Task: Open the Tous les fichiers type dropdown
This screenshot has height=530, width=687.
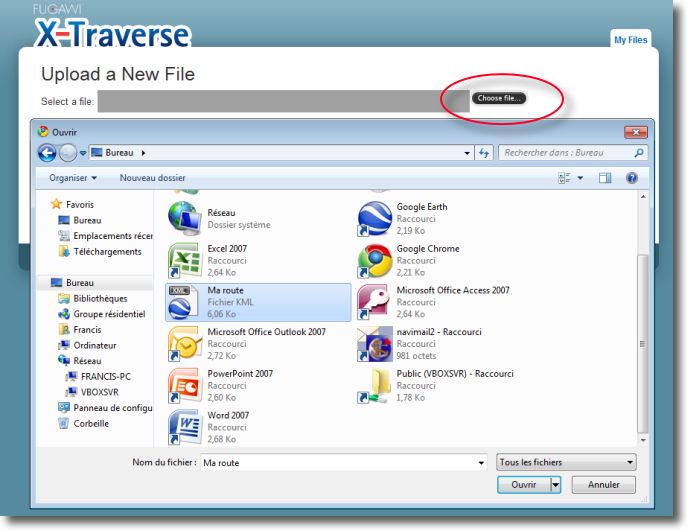Action: (x=566, y=462)
